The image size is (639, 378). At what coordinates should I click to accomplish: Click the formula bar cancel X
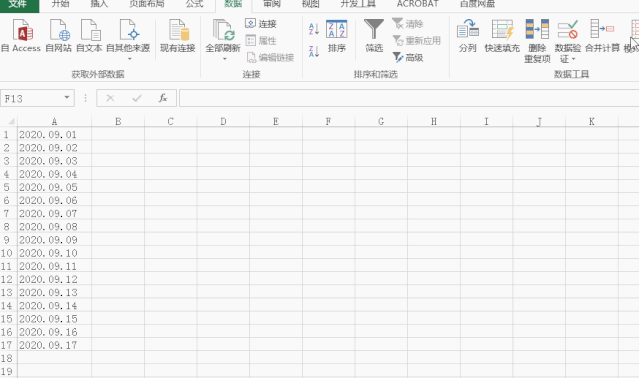(110, 98)
